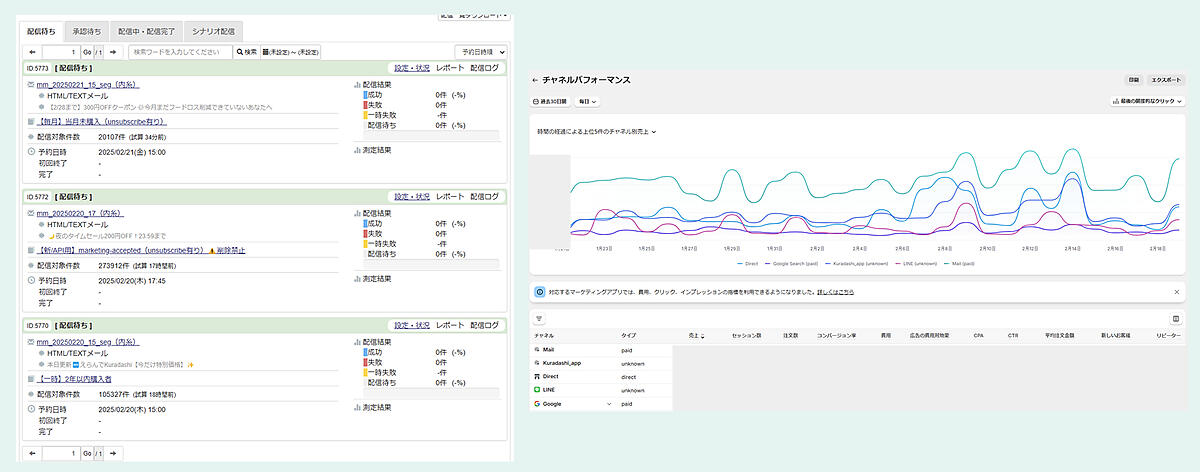Open the 予約日時順 sort dropdown
Screen dimensions: 1200x472
[481, 52]
